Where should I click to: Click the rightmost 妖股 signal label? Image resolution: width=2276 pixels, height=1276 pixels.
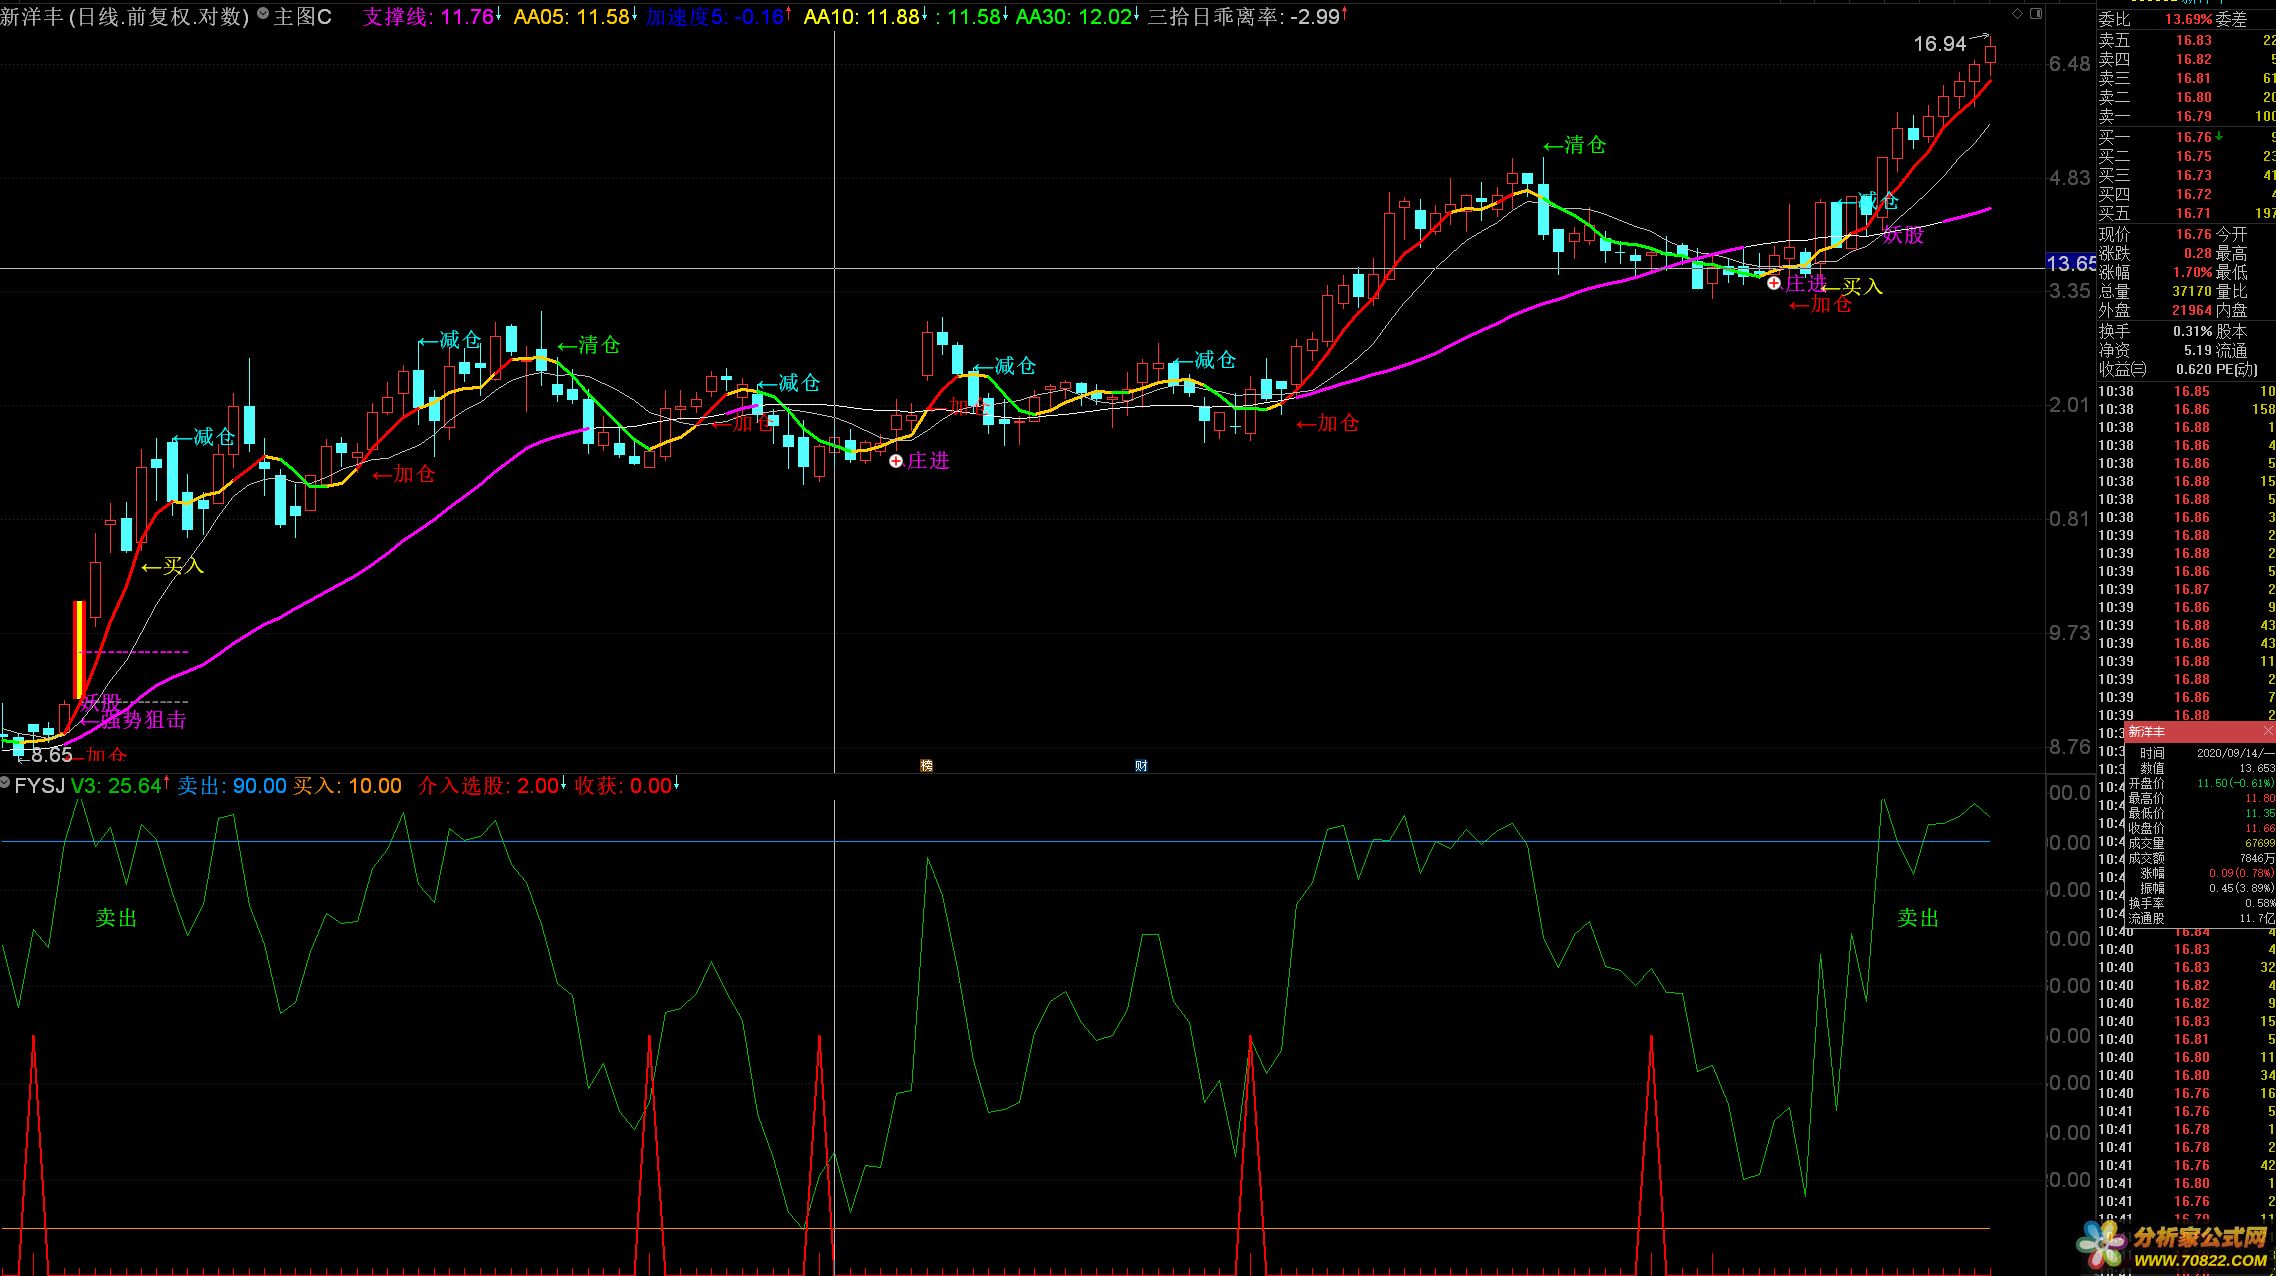pos(1903,234)
